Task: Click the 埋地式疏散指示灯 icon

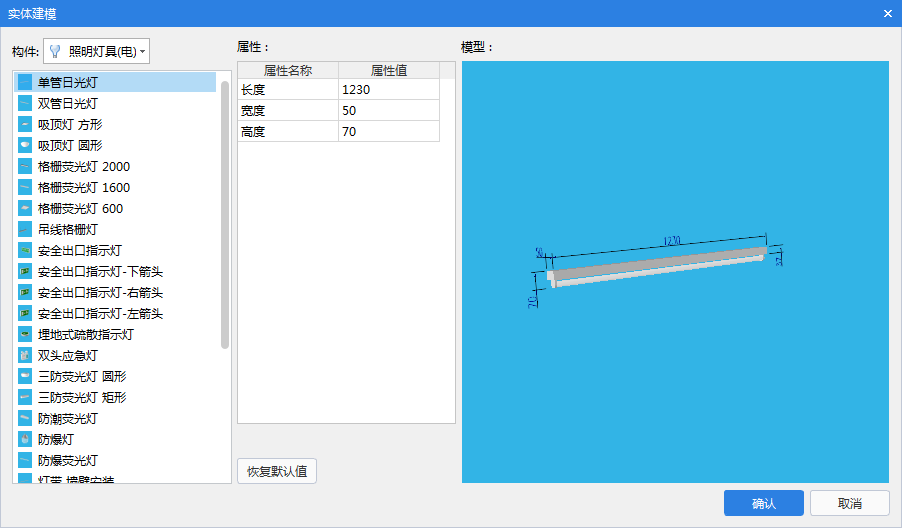Action: [25, 334]
